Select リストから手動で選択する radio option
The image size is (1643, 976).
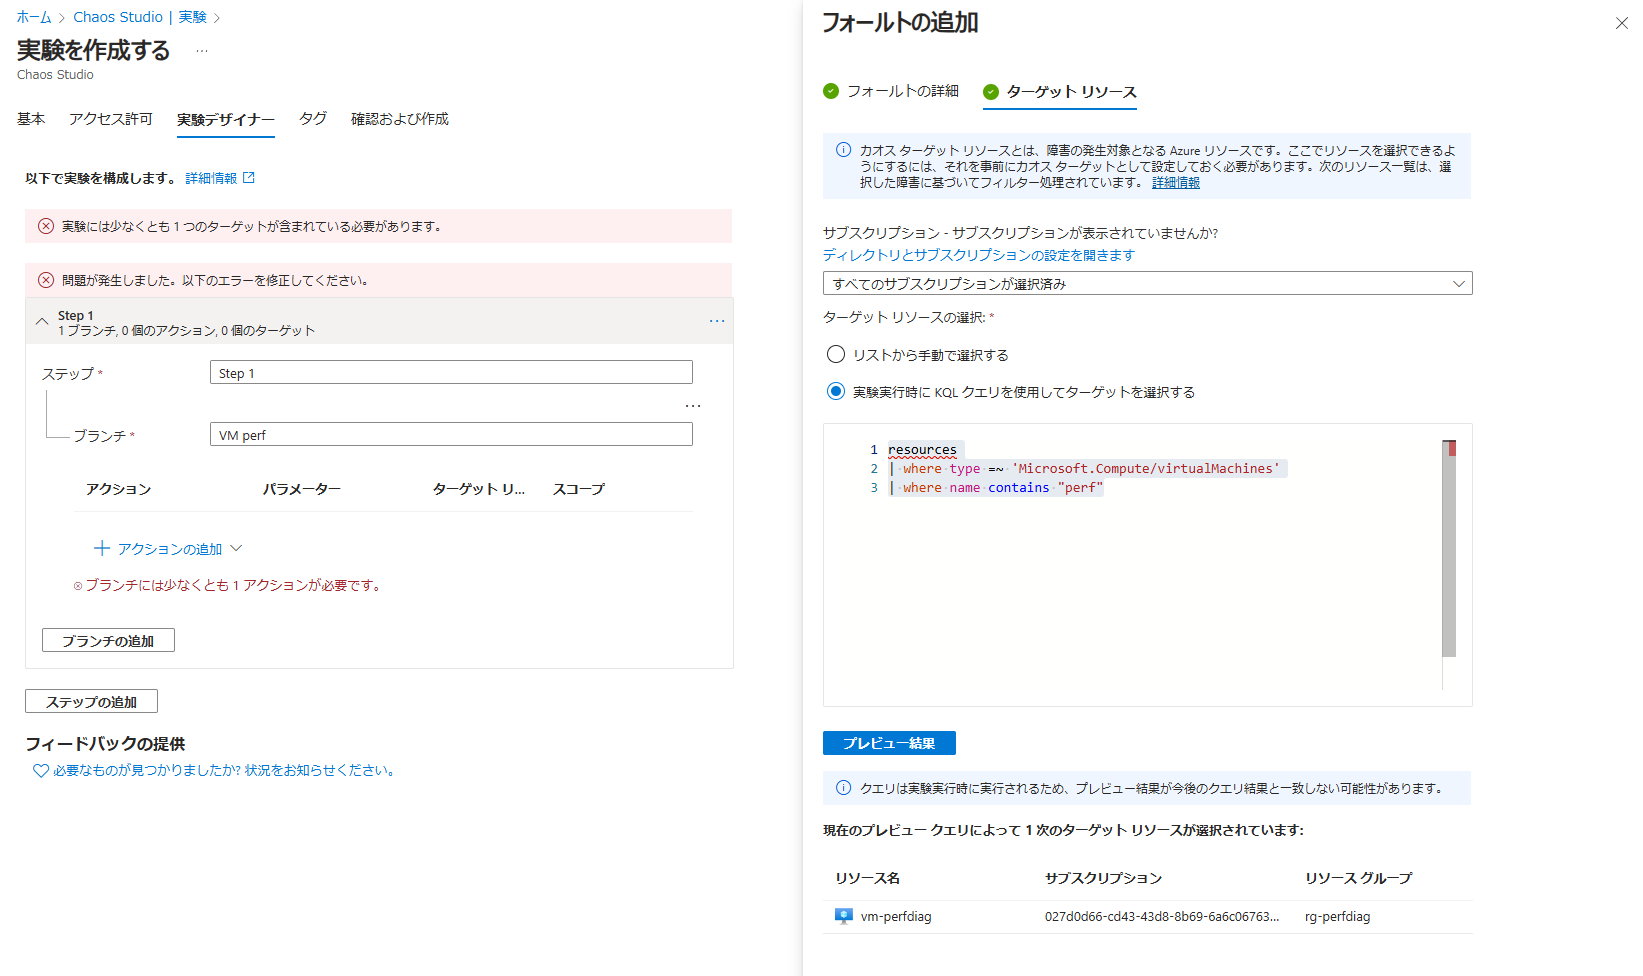[x=836, y=354]
